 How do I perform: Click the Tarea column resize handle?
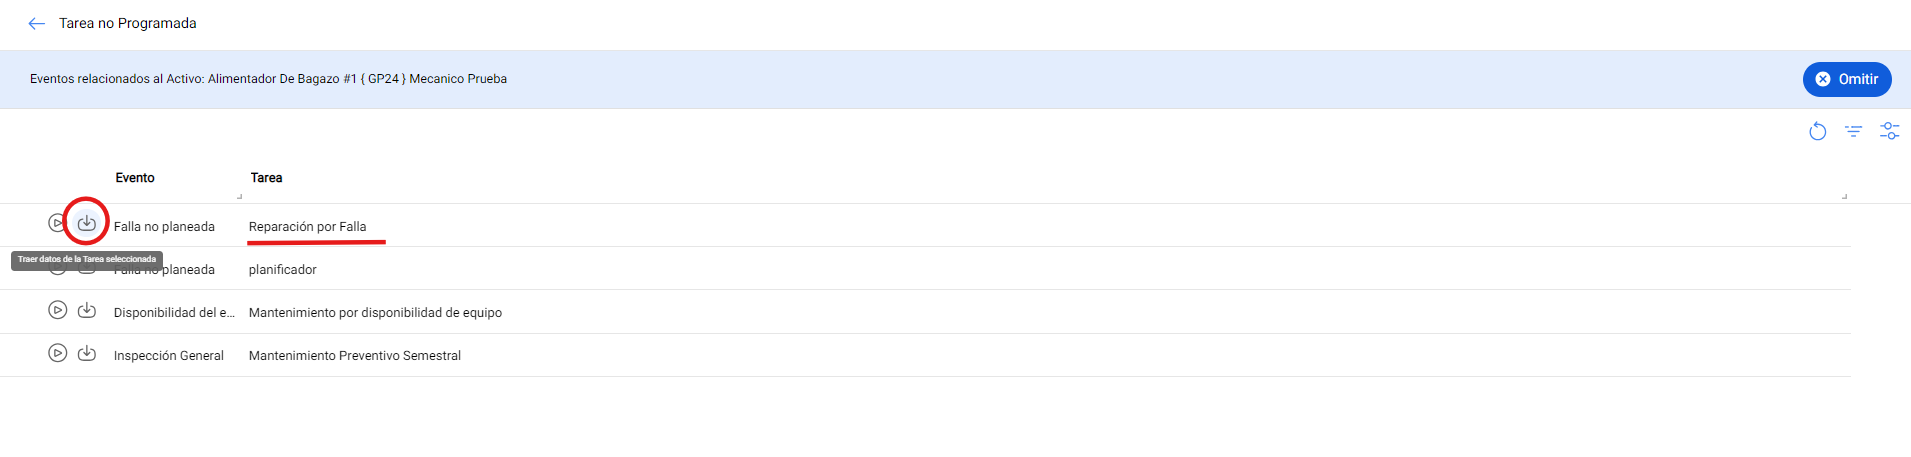click(x=1844, y=196)
